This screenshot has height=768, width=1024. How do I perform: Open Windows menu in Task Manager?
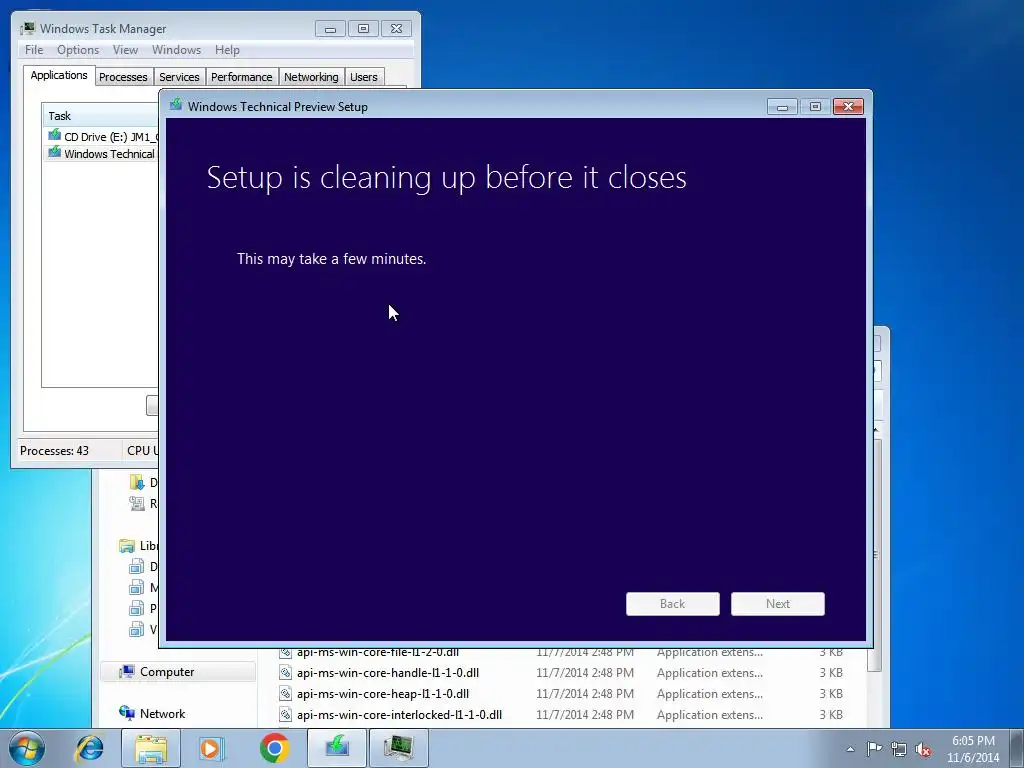(176, 50)
